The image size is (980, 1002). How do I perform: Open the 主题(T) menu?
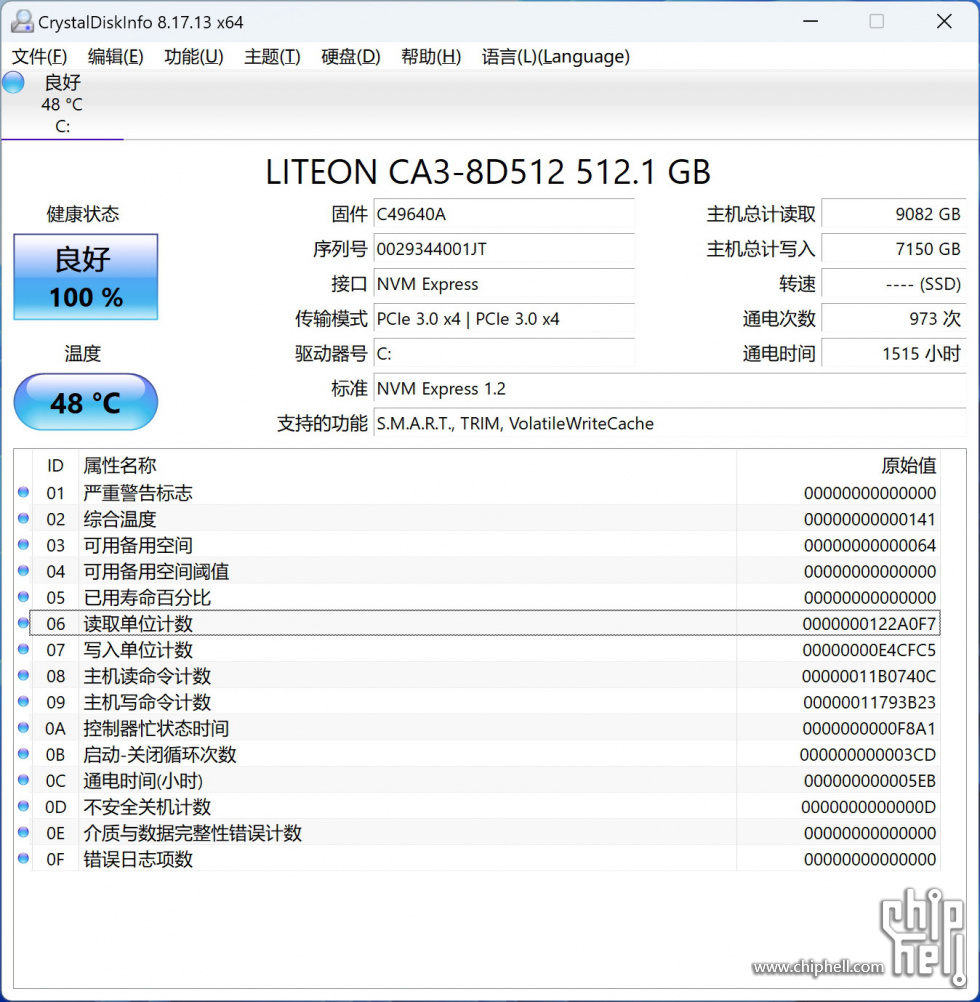(272, 57)
